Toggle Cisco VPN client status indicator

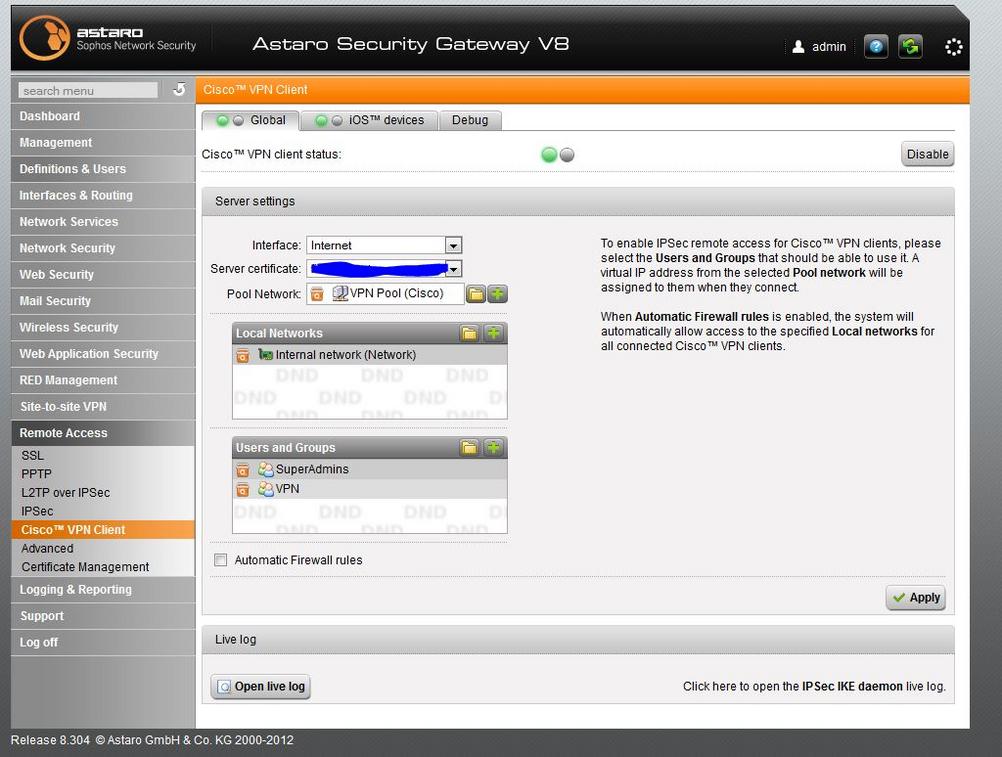click(x=557, y=155)
